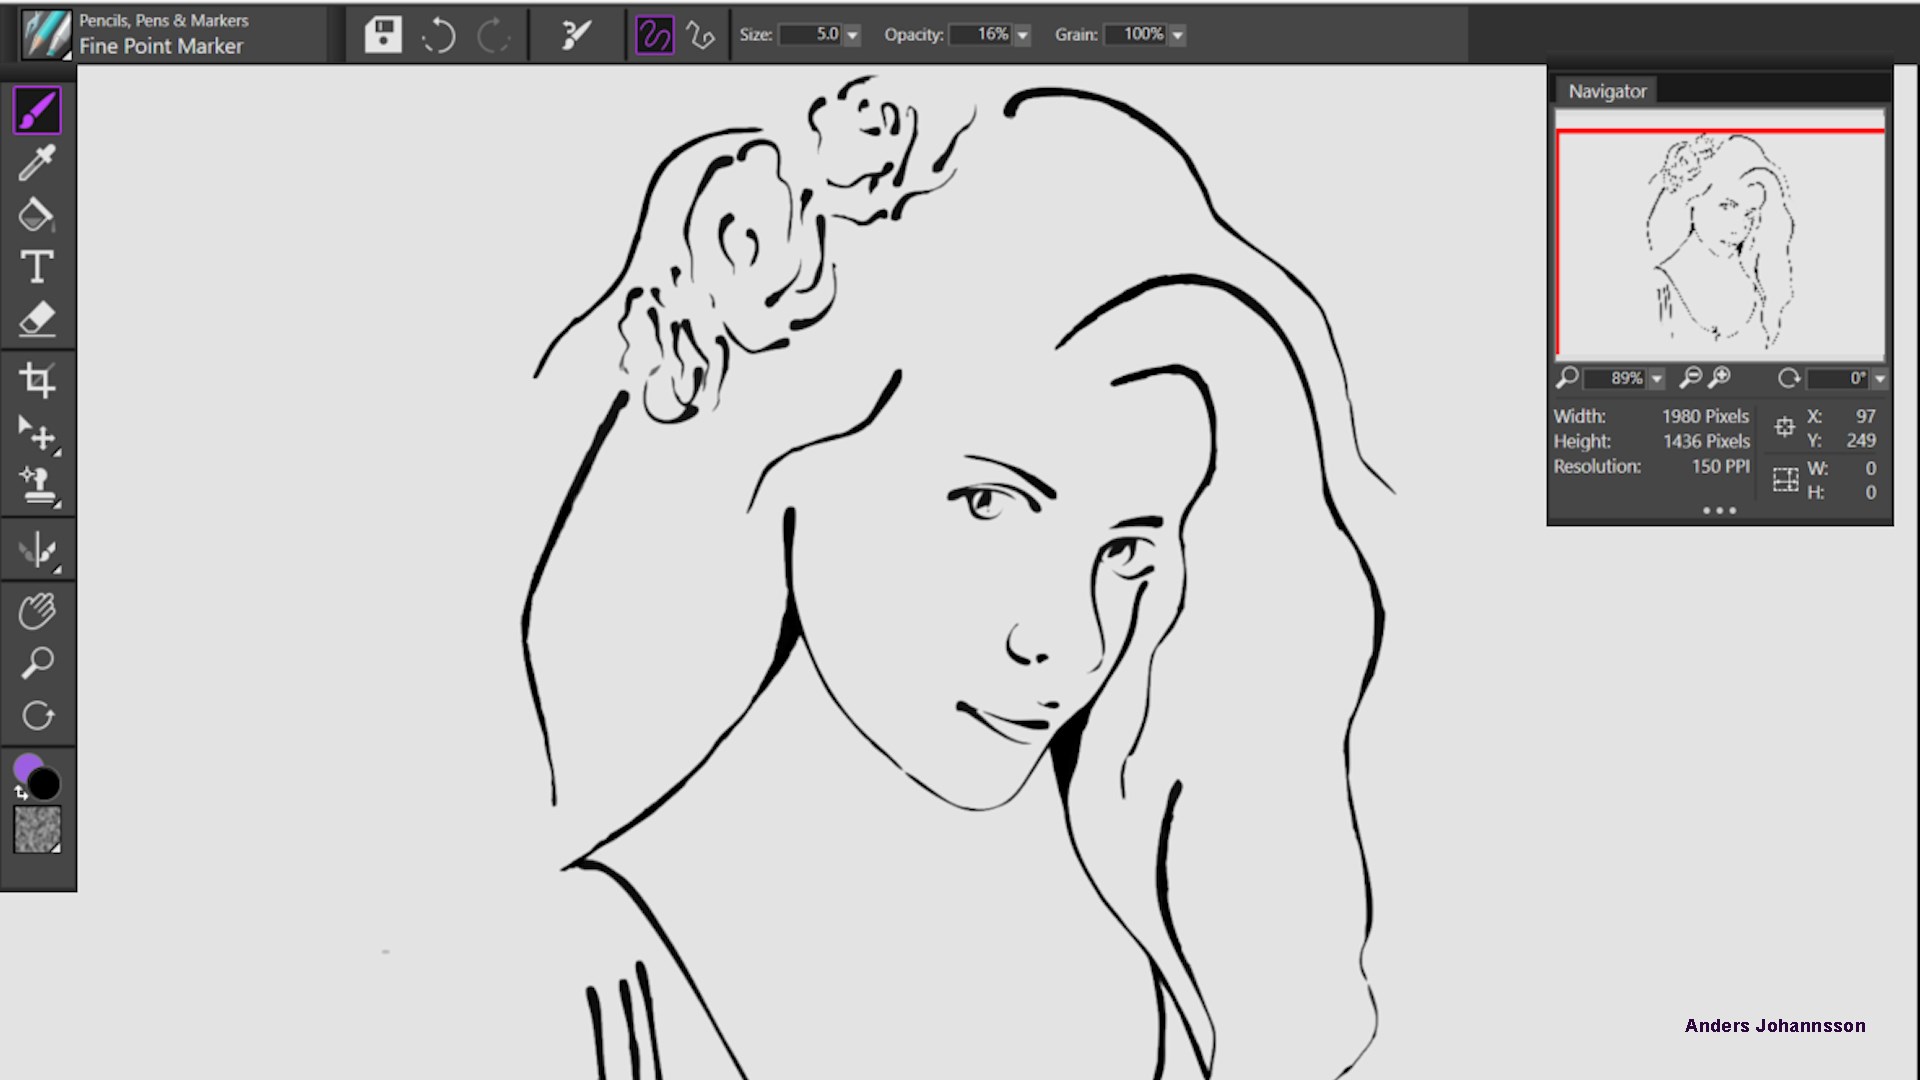Select the Grabber hand tool
Image resolution: width=1920 pixels, height=1080 pixels.
37,610
